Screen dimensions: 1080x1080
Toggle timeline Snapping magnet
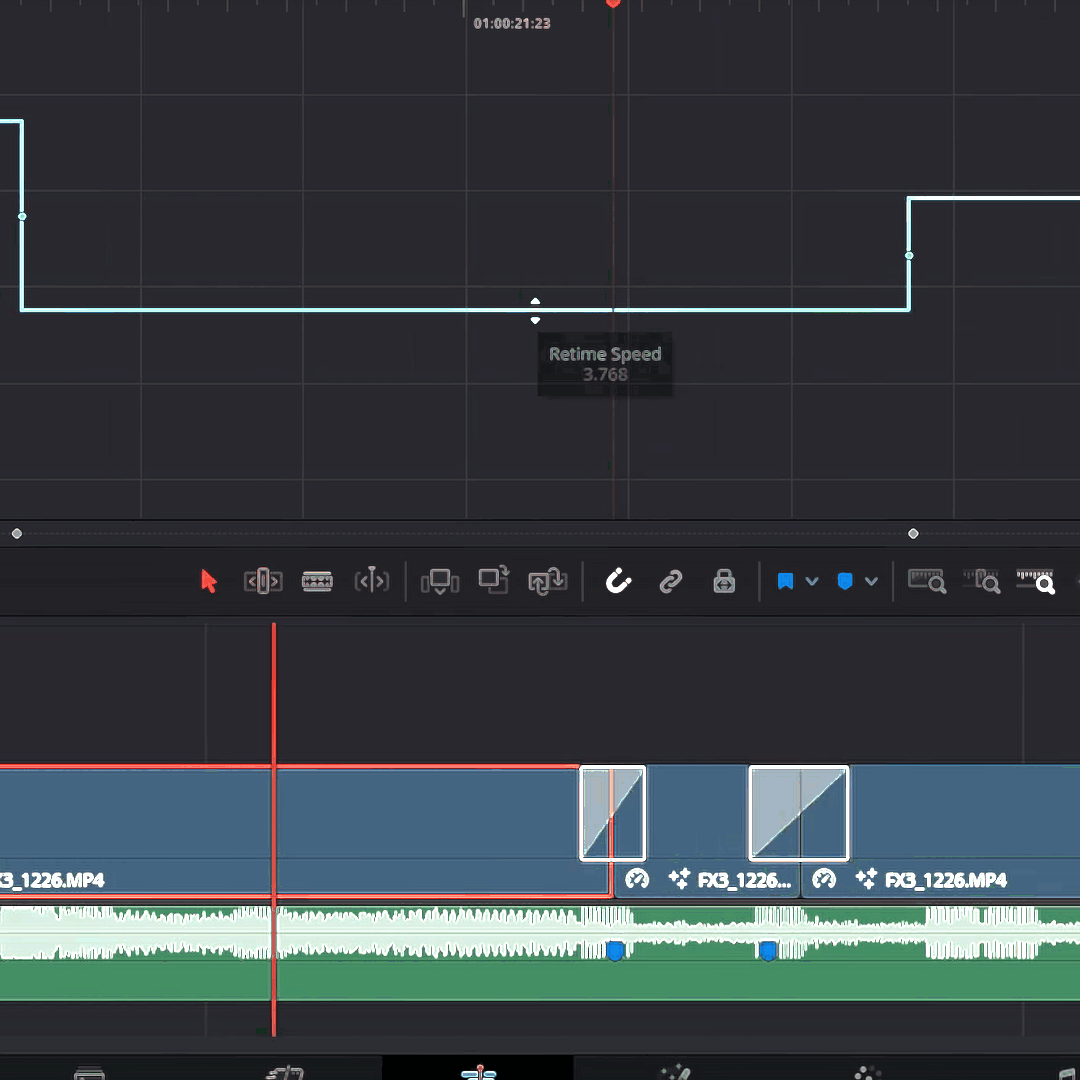[x=619, y=581]
